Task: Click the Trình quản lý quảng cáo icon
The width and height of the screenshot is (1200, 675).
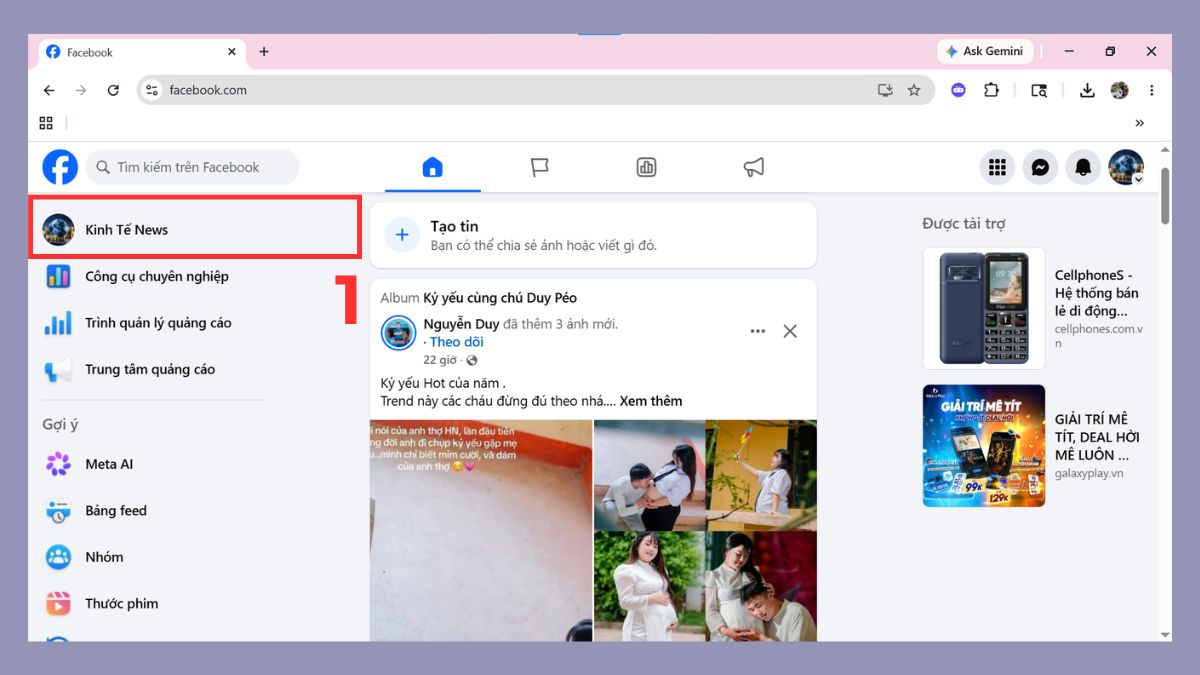Action: point(58,323)
